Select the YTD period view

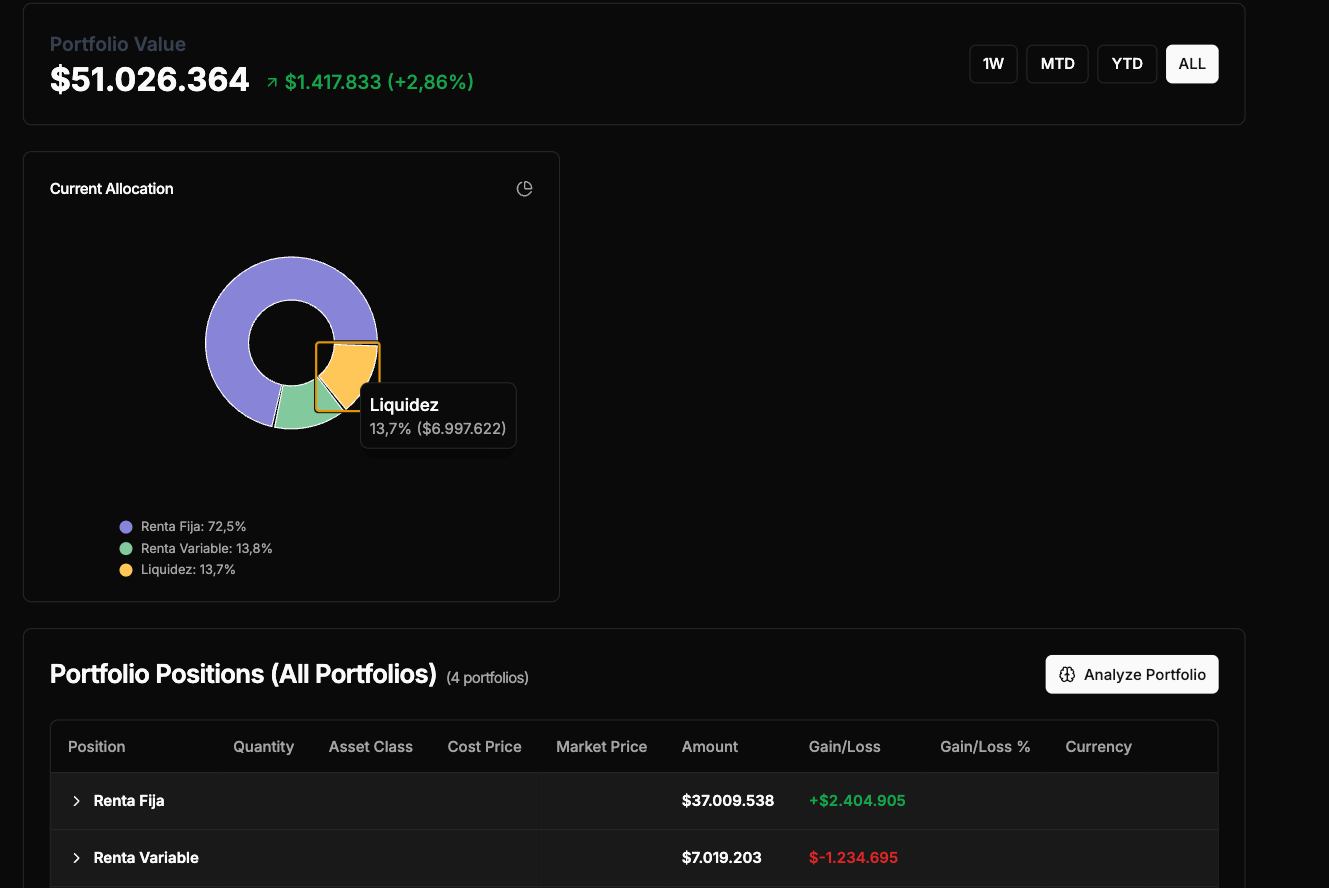1126,63
